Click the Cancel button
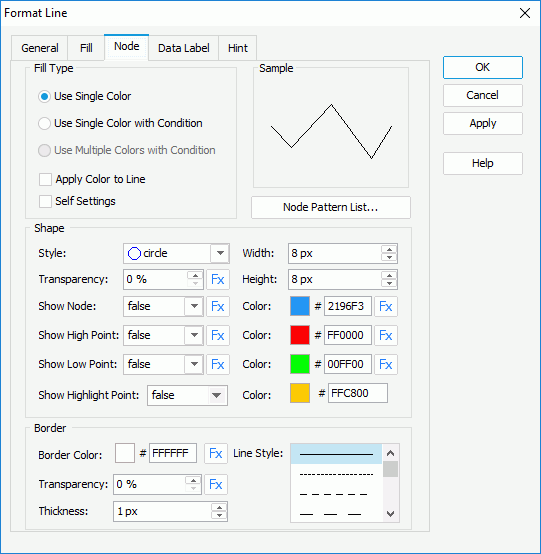 point(483,95)
